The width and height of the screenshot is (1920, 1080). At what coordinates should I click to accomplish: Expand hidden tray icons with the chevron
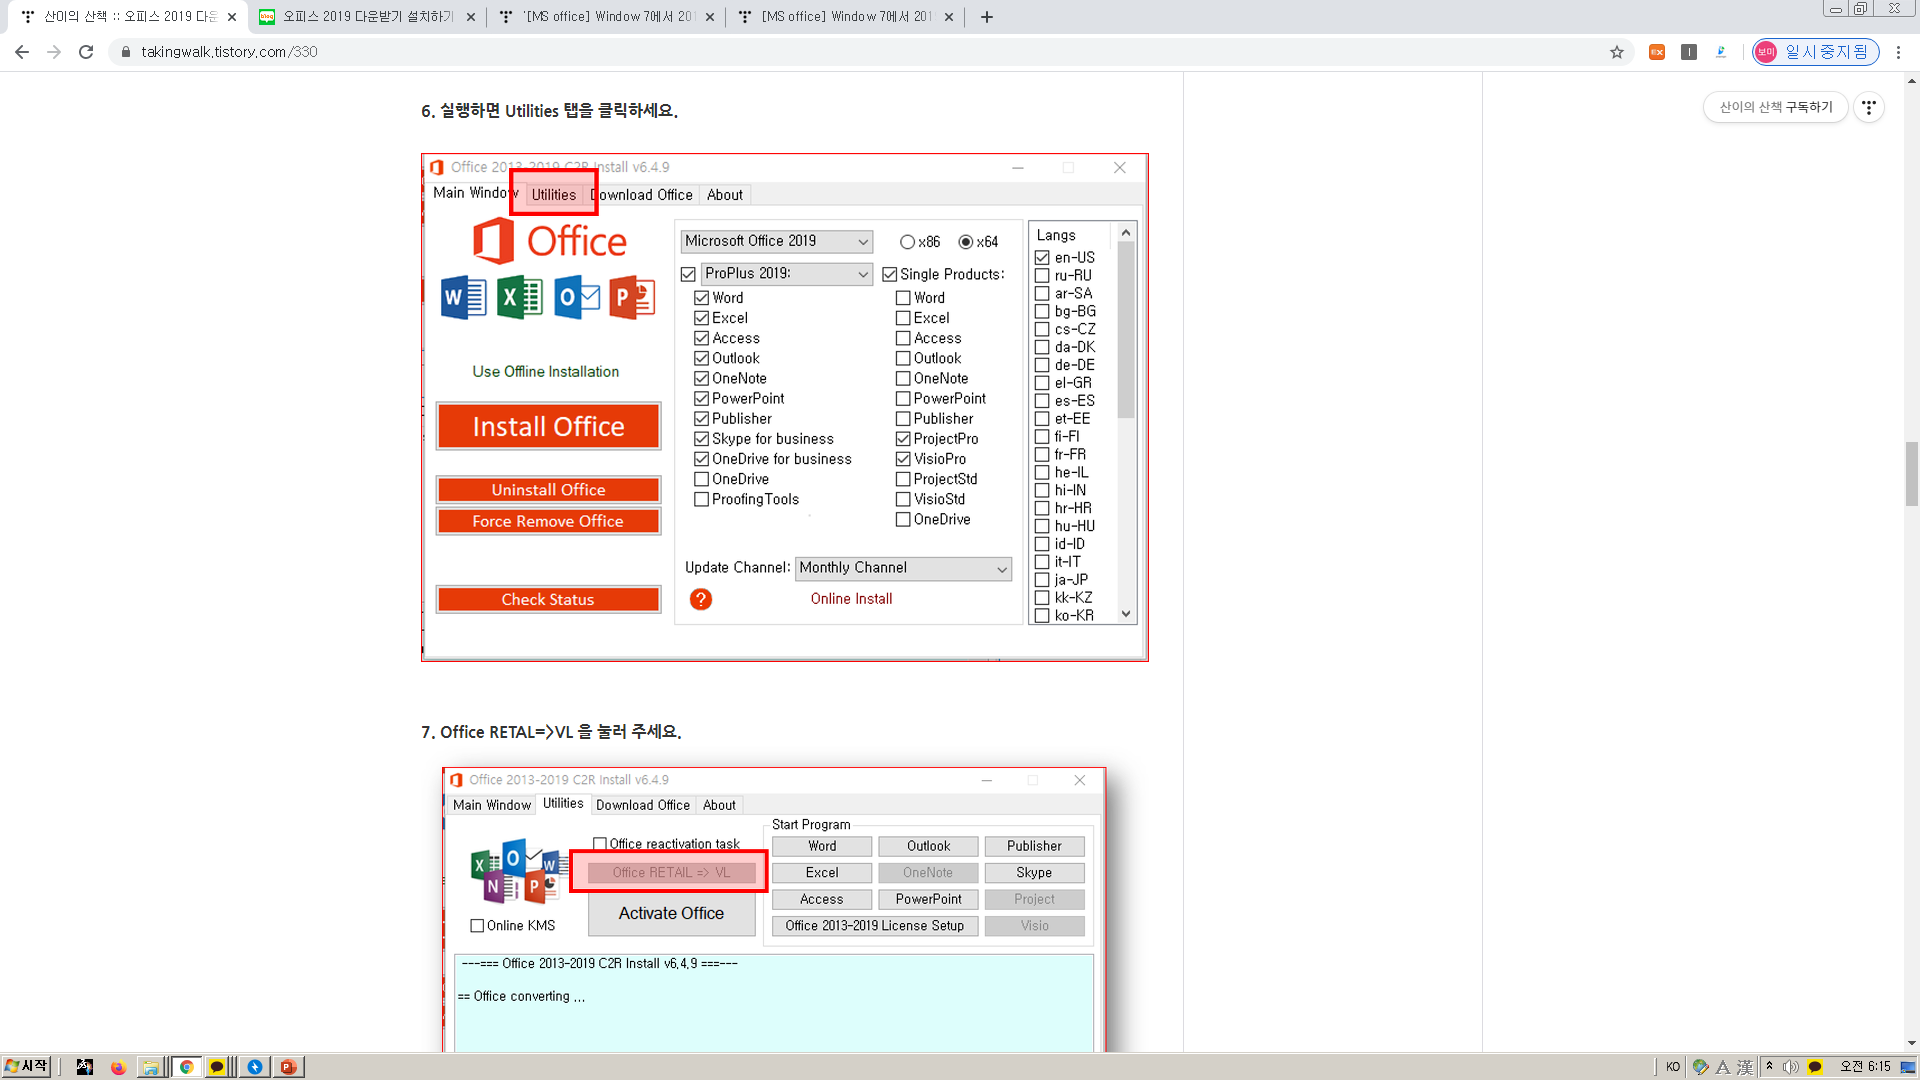pos(1769,1066)
